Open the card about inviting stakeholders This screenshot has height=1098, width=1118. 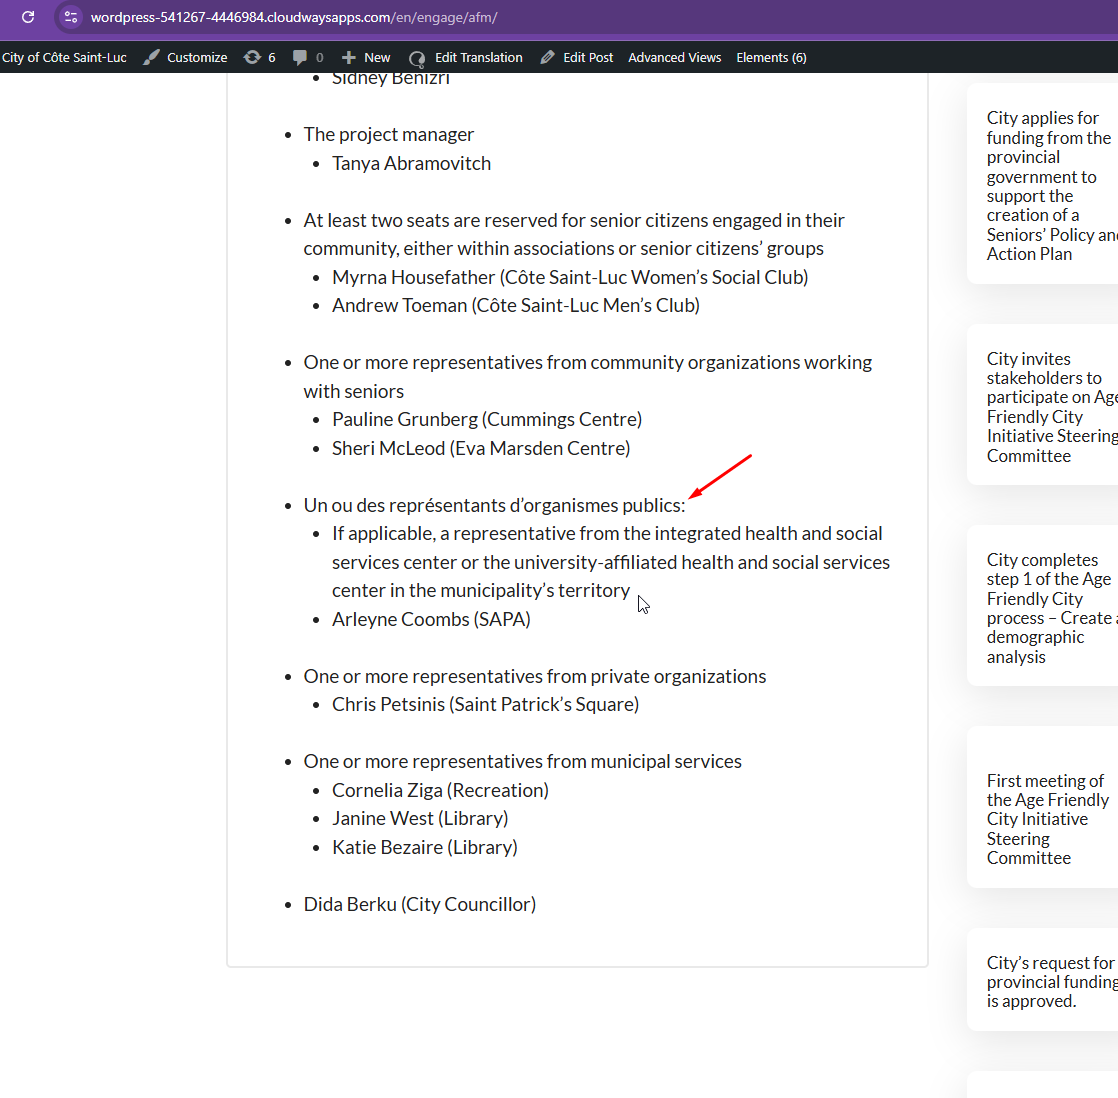(x=1042, y=406)
